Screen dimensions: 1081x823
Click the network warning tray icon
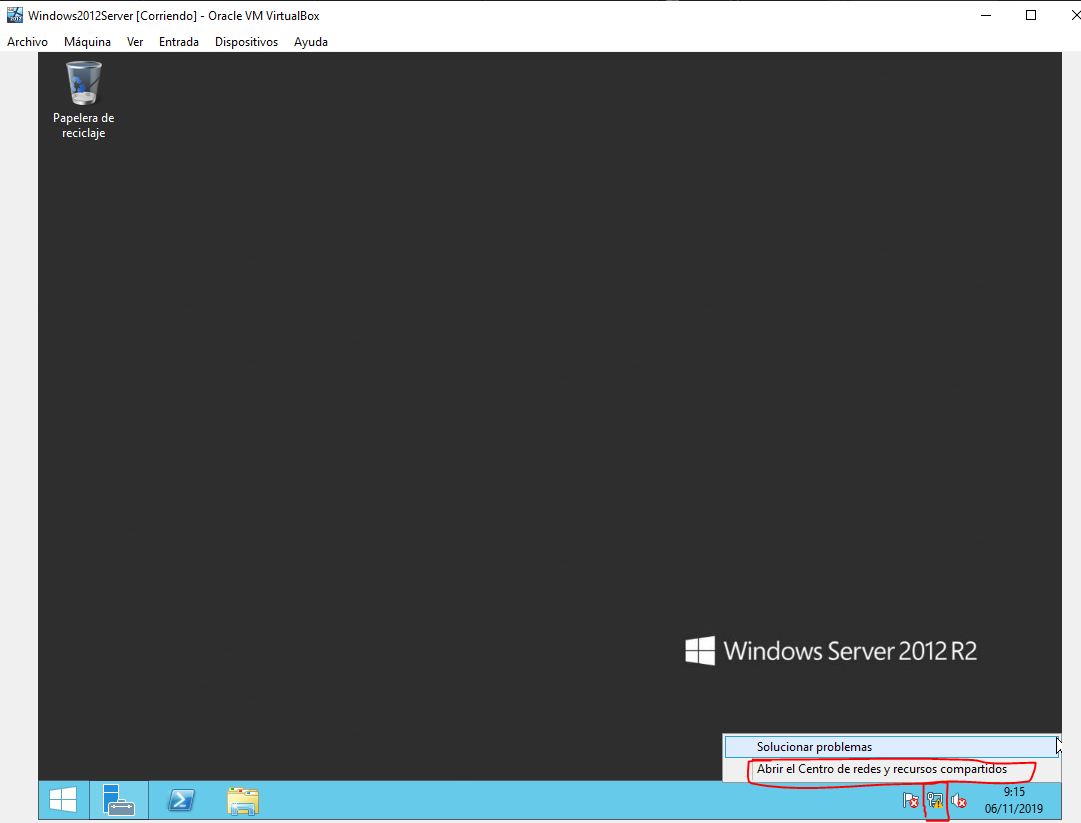(x=935, y=800)
